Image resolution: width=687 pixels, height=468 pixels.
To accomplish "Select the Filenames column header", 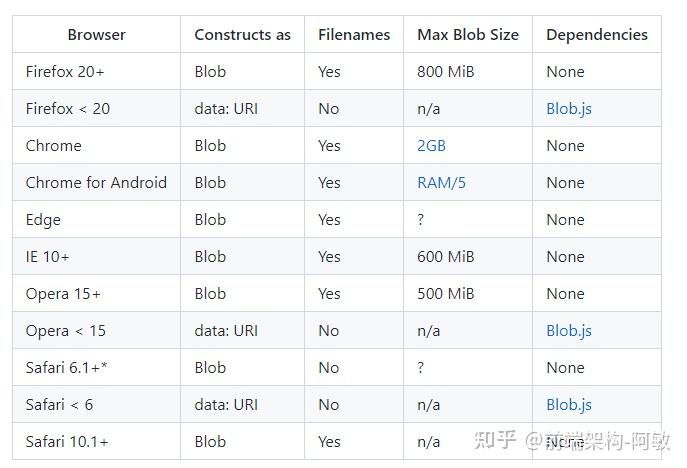I will point(354,35).
